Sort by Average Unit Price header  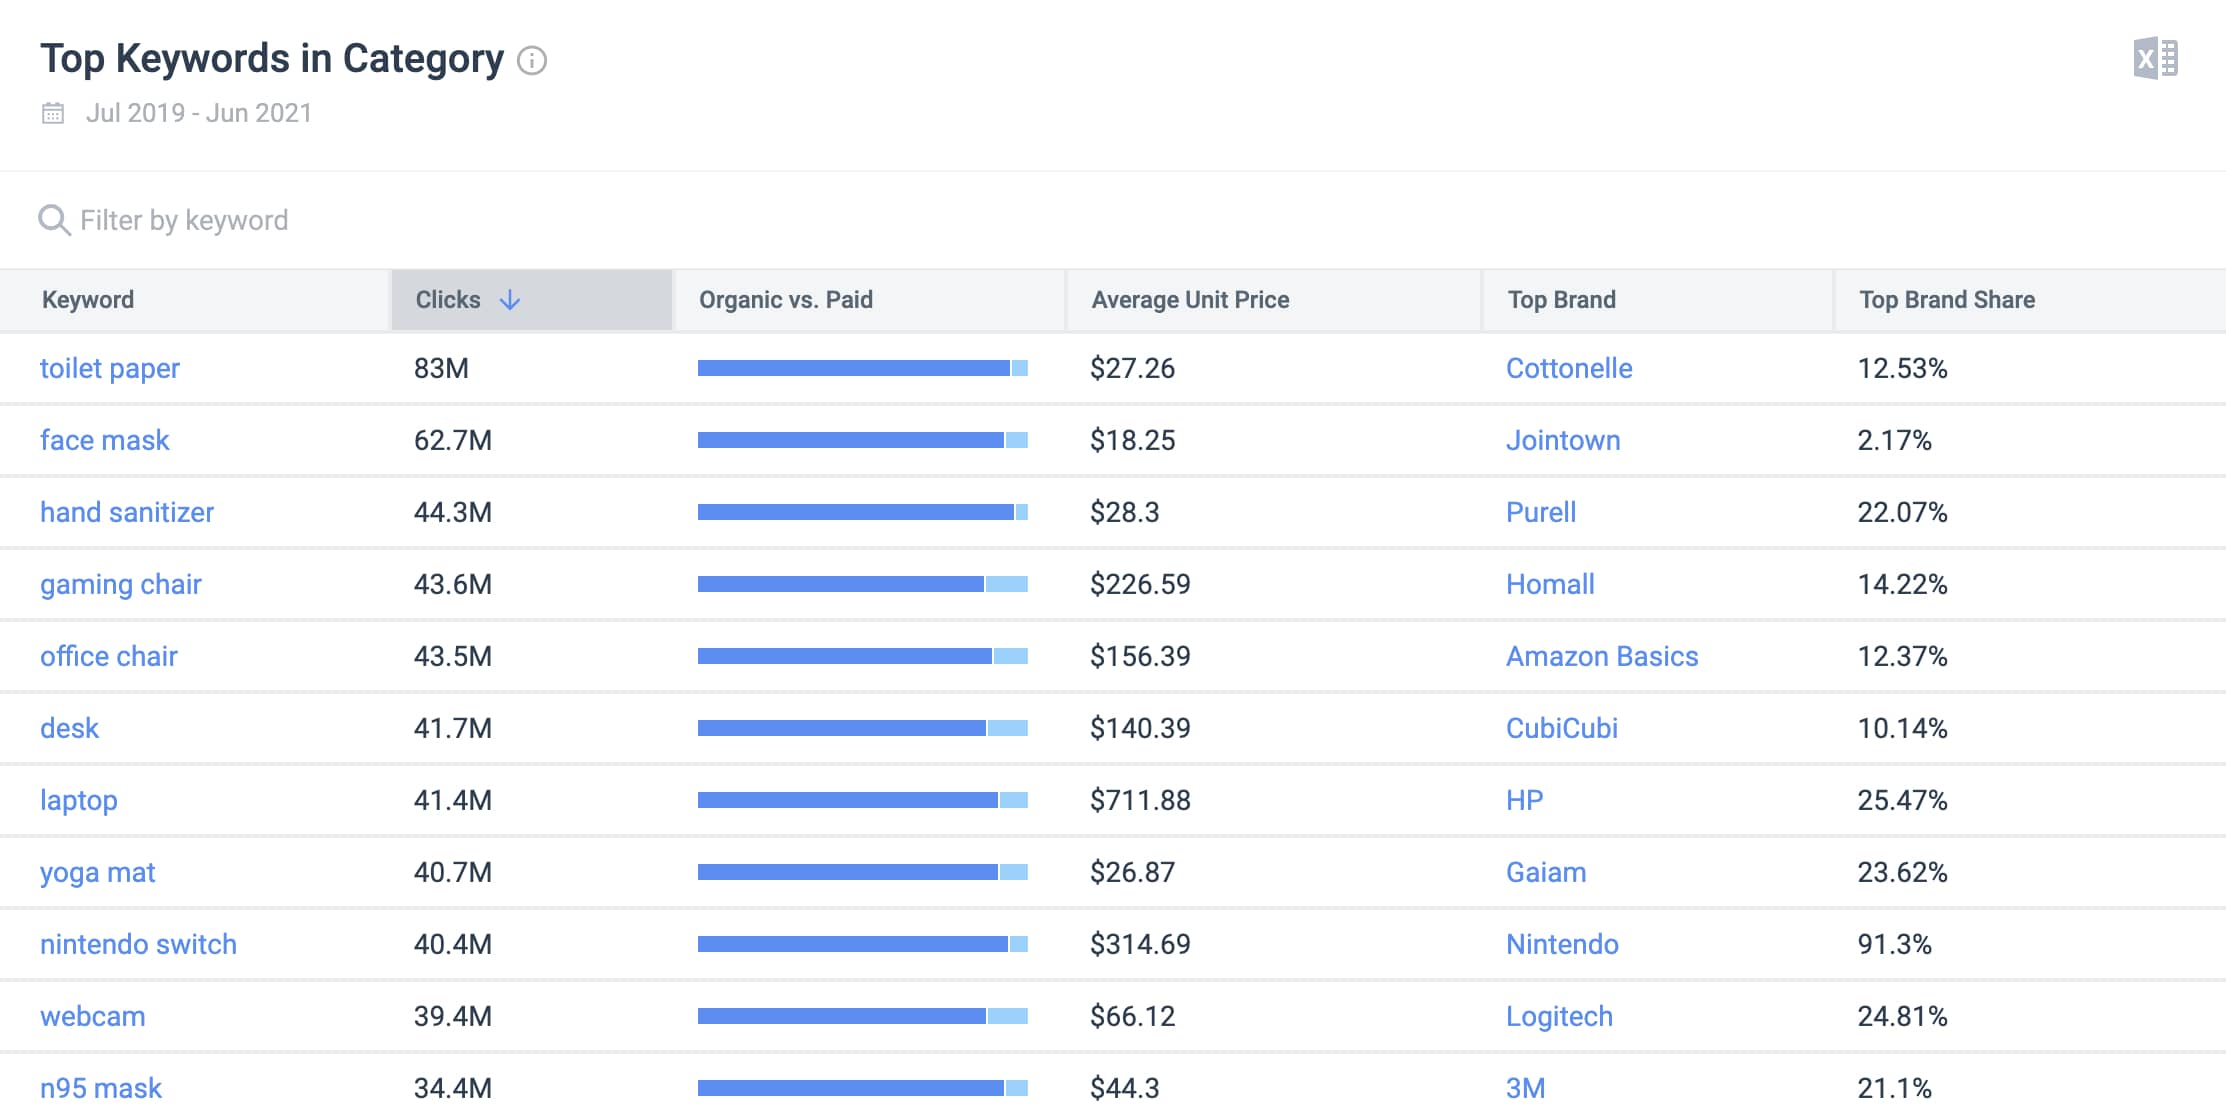[x=1190, y=300]
